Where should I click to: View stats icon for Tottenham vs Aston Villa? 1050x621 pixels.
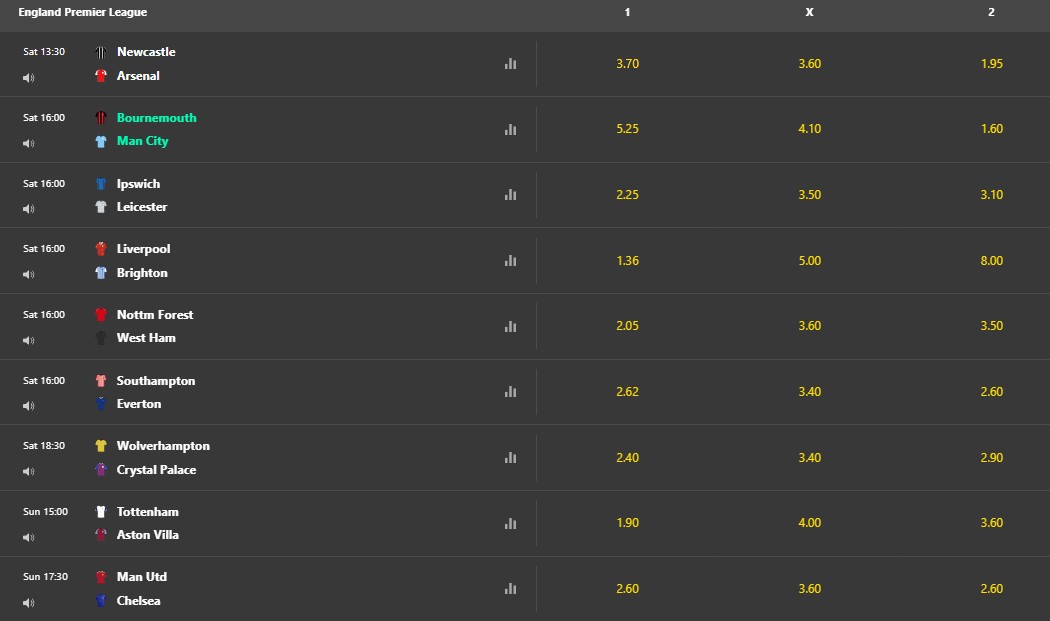click(x=510, y=523)
